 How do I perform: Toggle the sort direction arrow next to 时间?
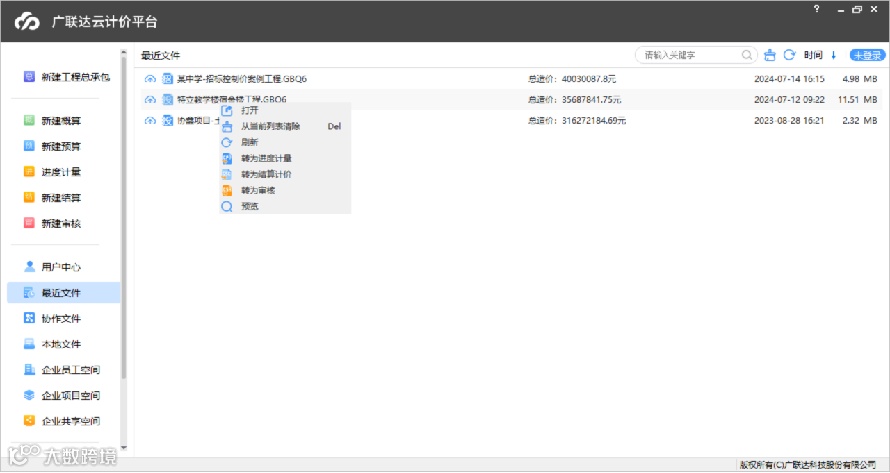pos(834,55)
